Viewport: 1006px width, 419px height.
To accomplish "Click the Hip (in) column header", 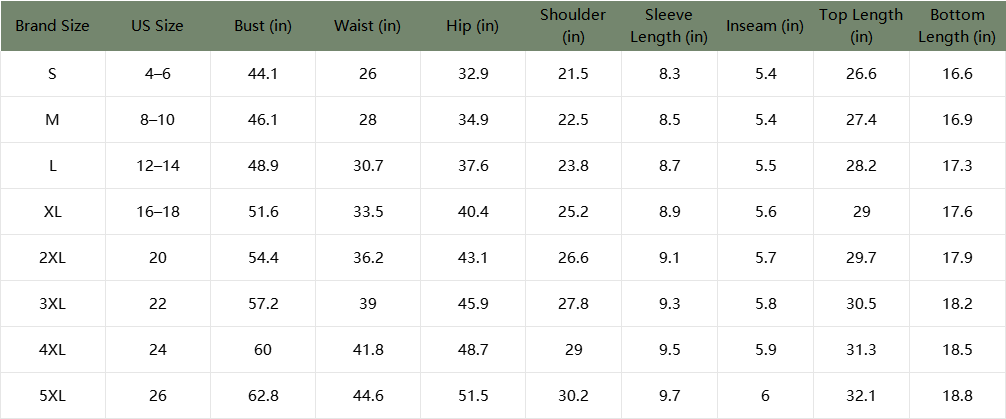I will pos(472,26).
